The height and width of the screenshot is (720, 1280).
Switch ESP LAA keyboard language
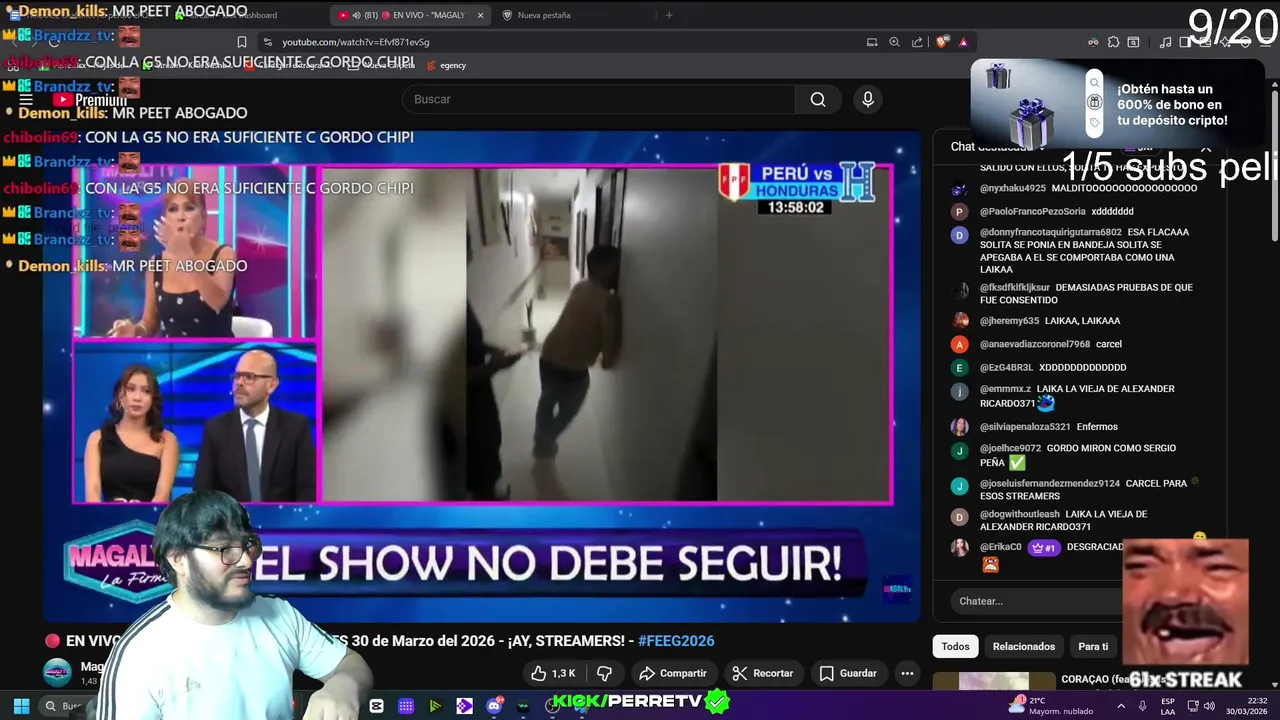click(x=1168, y=706)
